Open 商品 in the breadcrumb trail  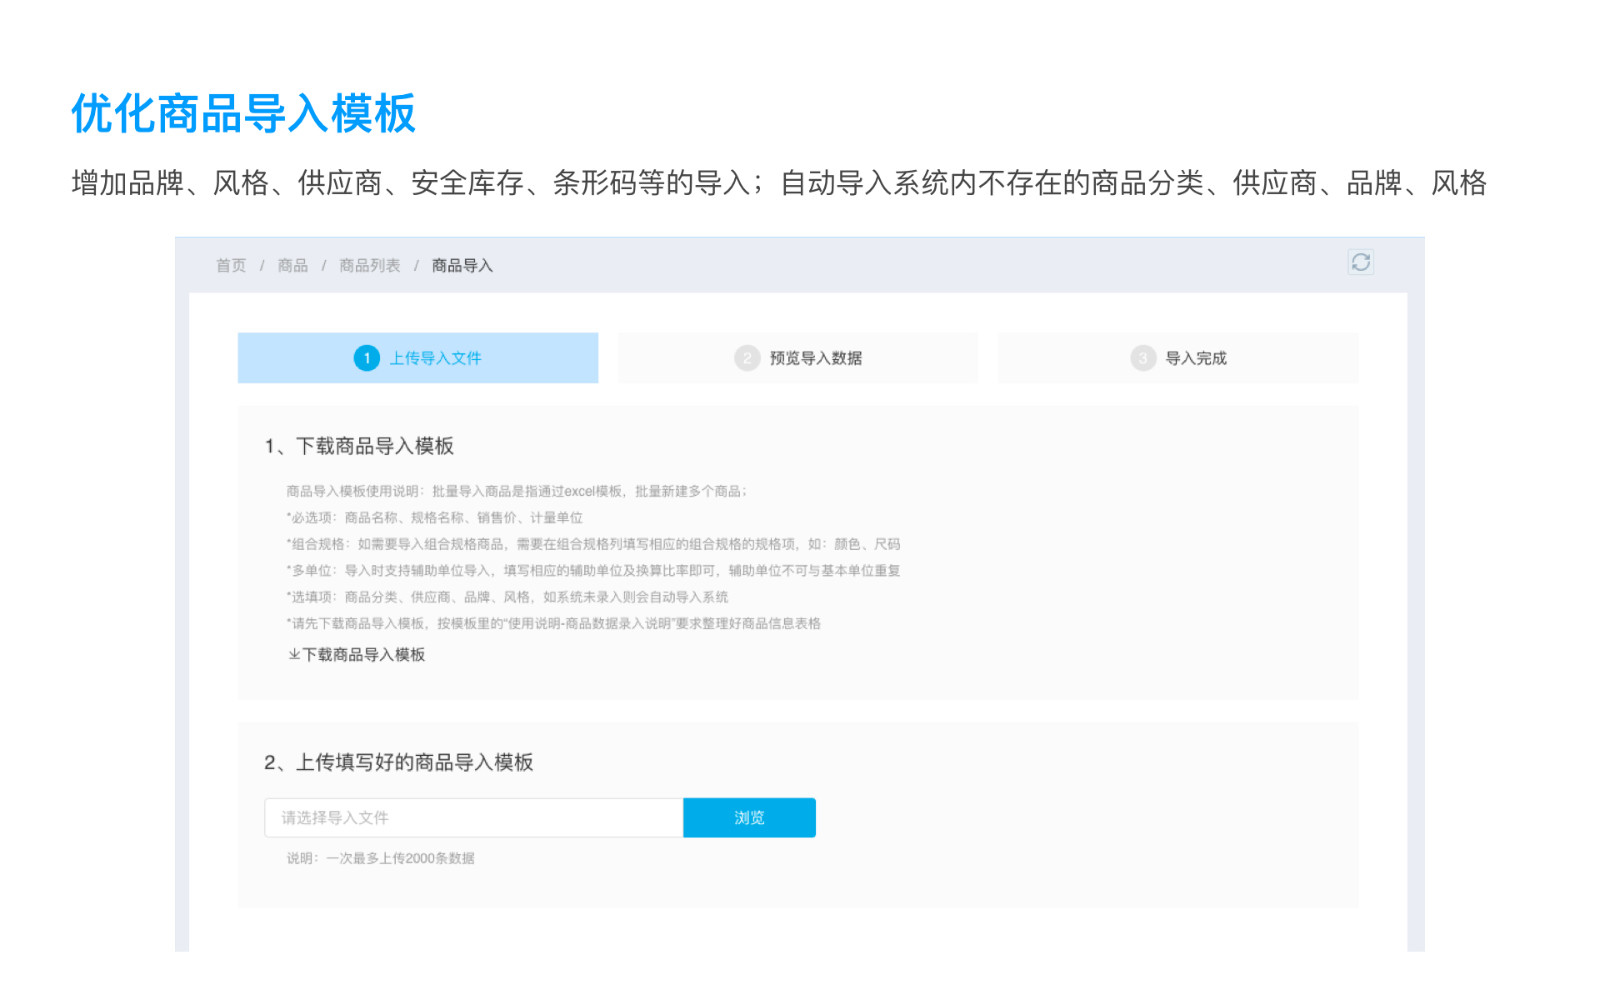pyautogui.click(x=293, y=265)
